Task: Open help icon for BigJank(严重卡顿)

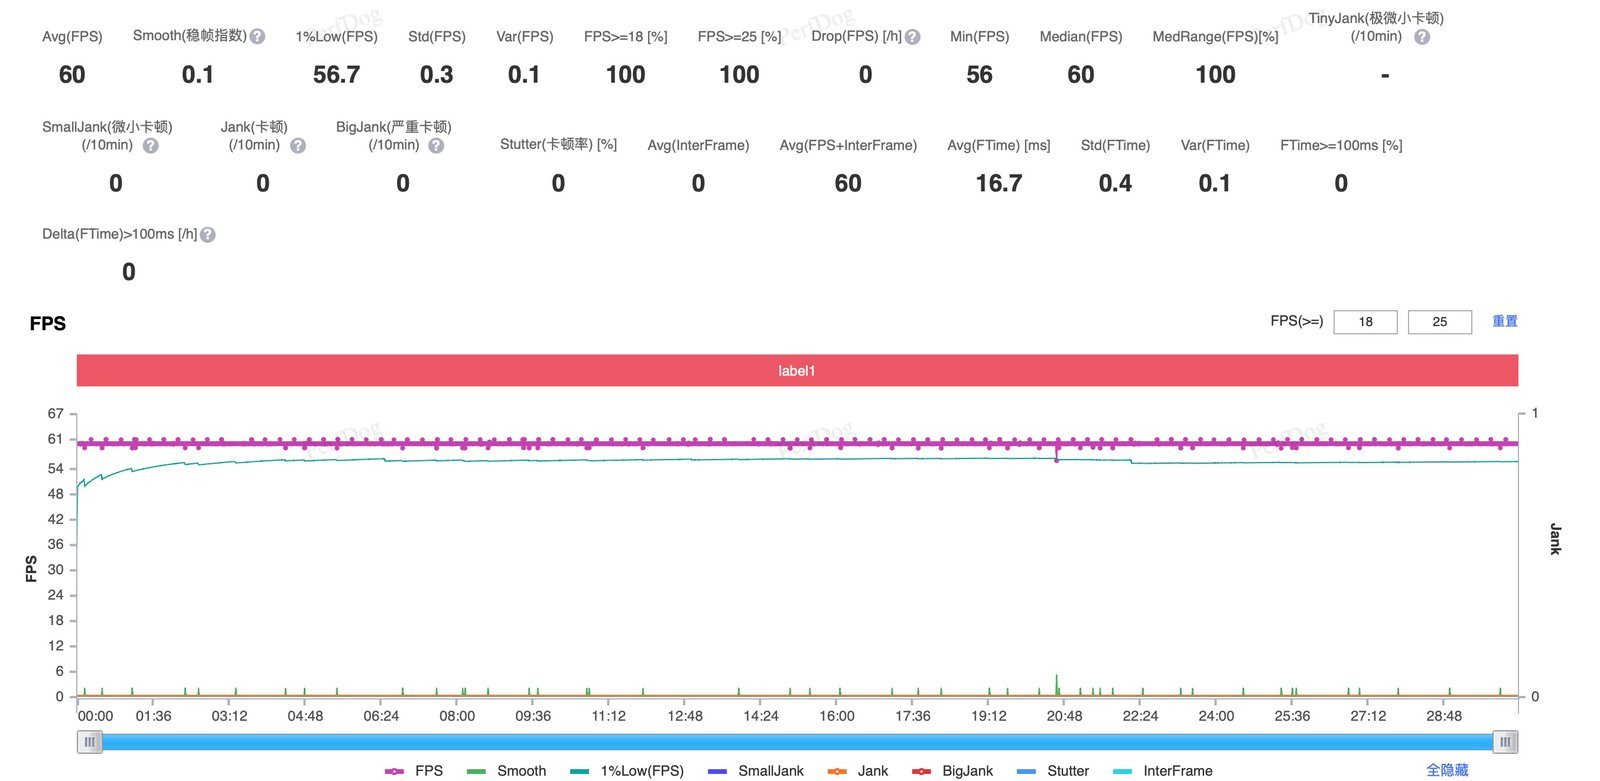Action: coord(436,146)
